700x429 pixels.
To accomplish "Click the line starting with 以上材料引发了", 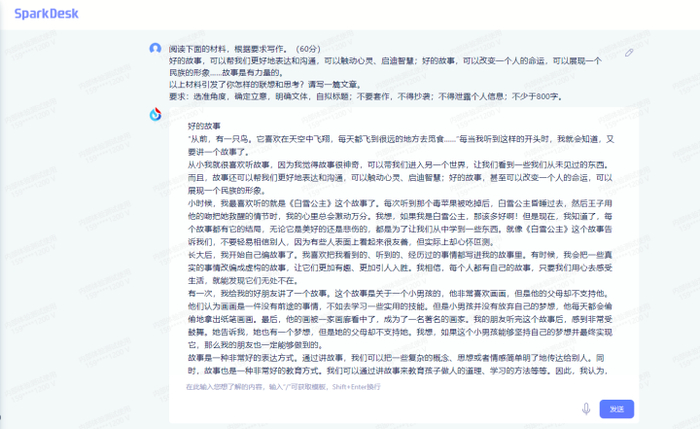I will click(x=266, y=84).
